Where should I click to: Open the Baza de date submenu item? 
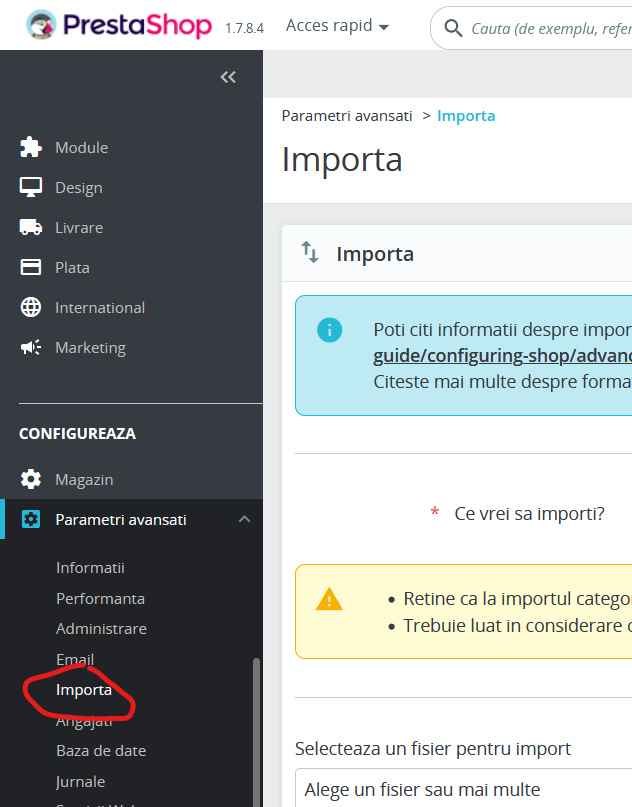(x=101, y=750)
